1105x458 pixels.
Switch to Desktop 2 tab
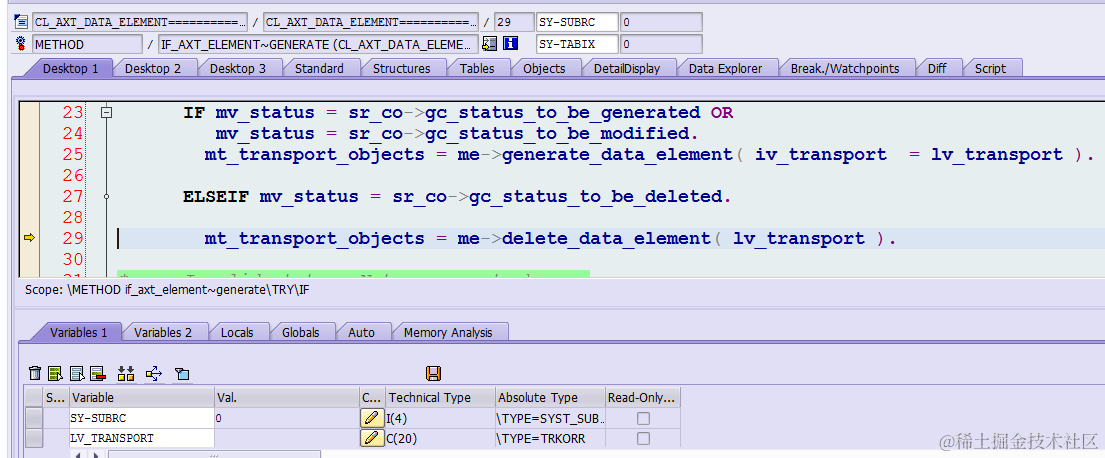tap(152, 68)
